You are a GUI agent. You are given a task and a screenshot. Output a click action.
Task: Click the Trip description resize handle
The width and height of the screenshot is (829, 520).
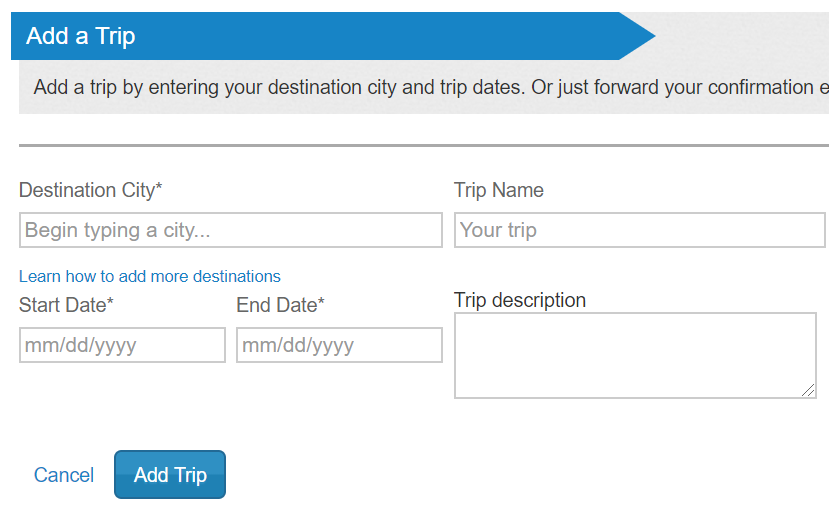tap(808, 390)
